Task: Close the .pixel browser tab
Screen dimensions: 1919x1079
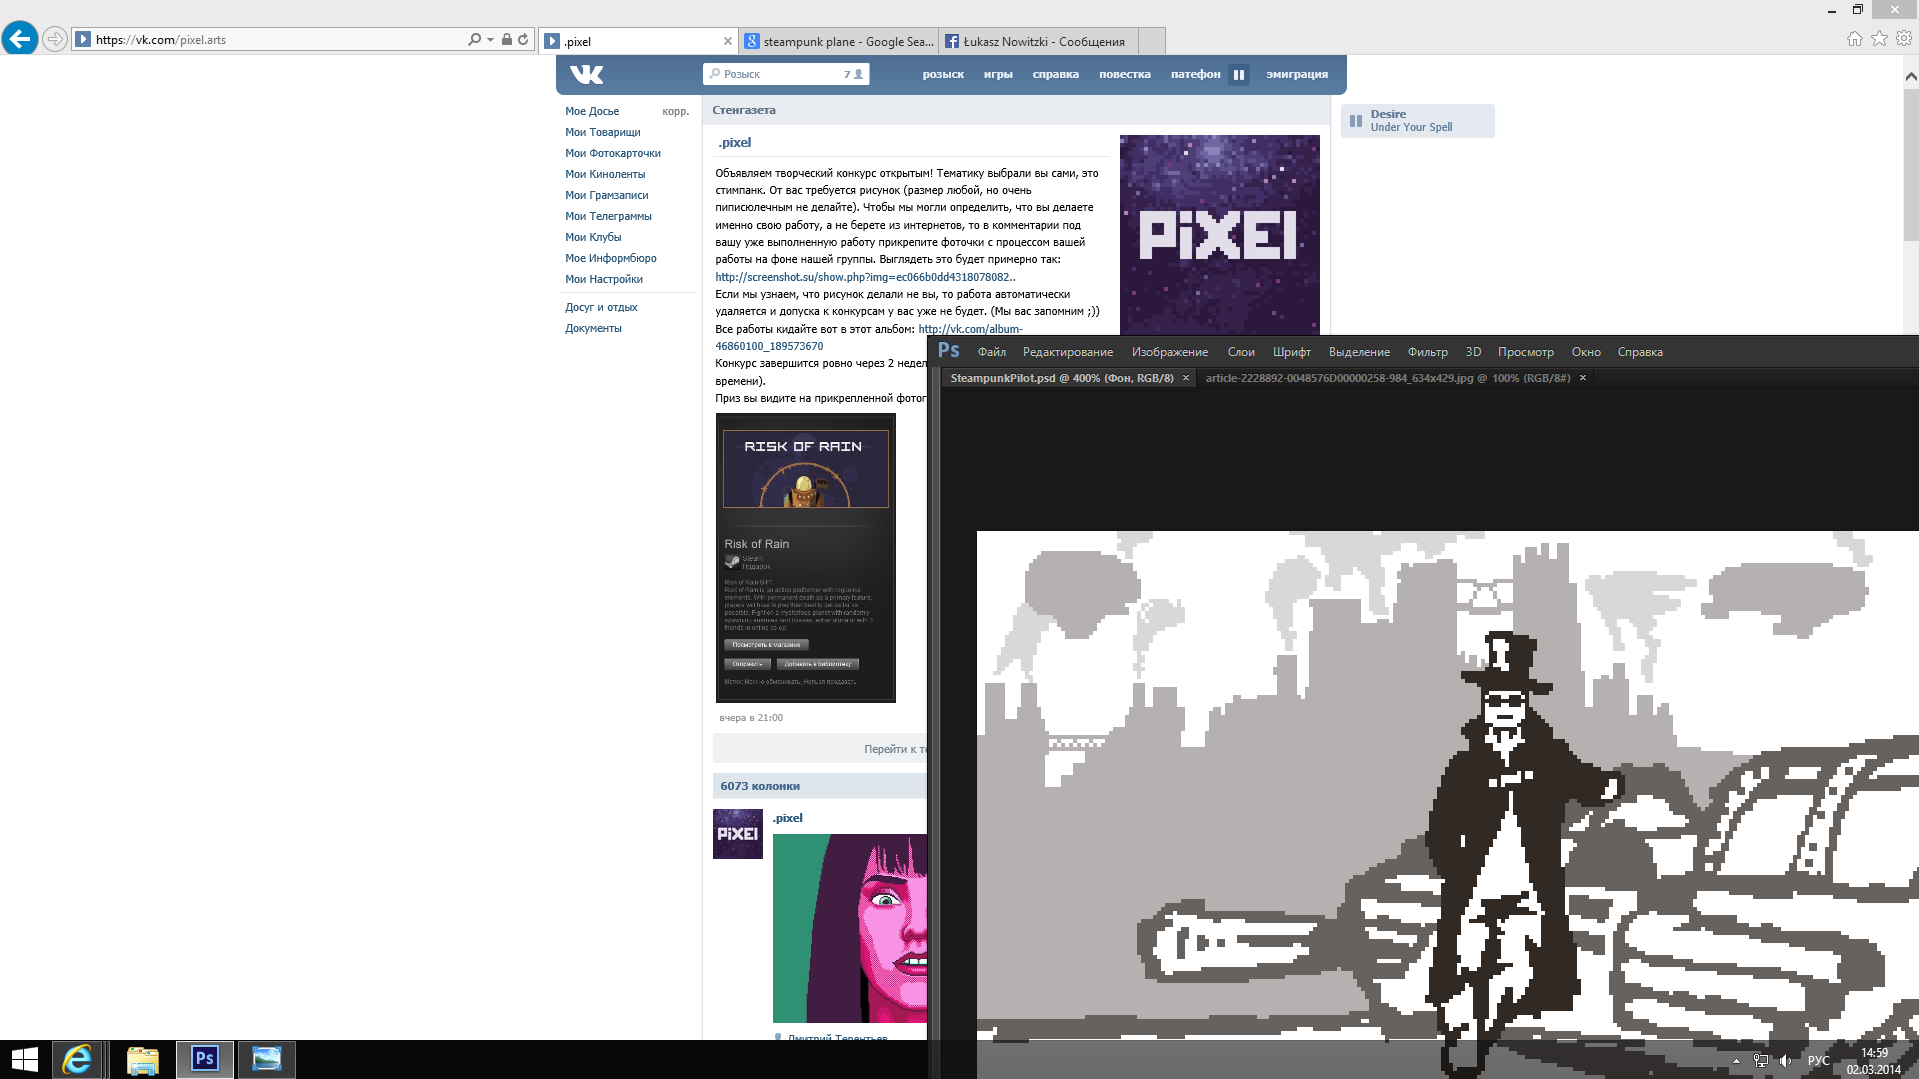Action: point(727,41)
